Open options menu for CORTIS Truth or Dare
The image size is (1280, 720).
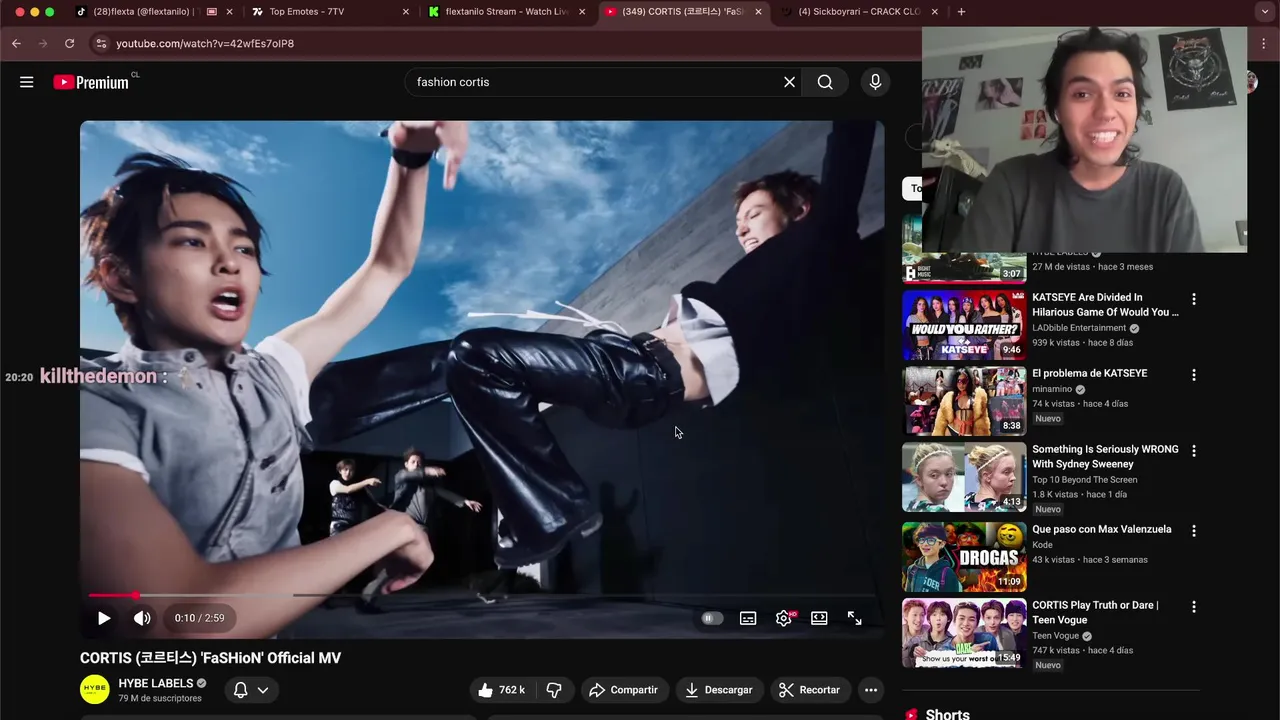click(1193, 607)
